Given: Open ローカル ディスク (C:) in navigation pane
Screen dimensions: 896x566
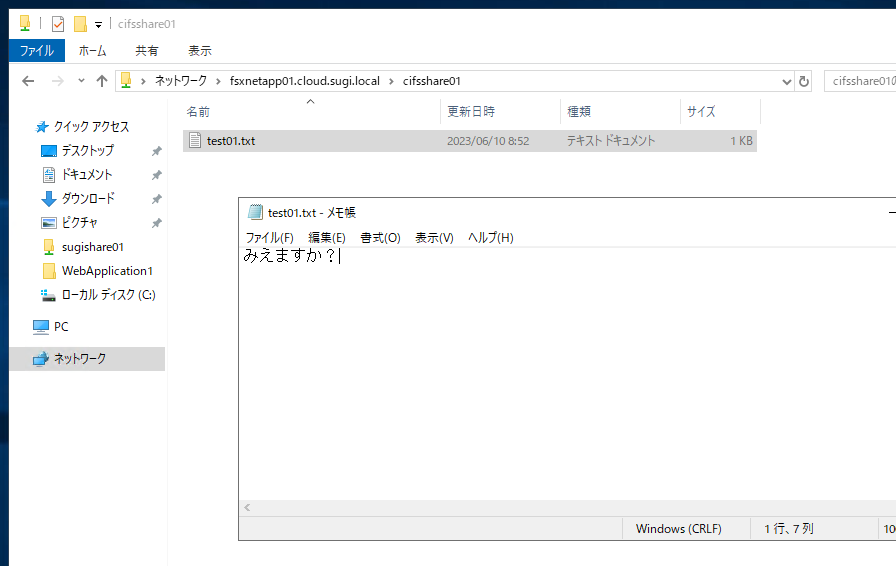Looking at the screenshot, I should (109, 294).
